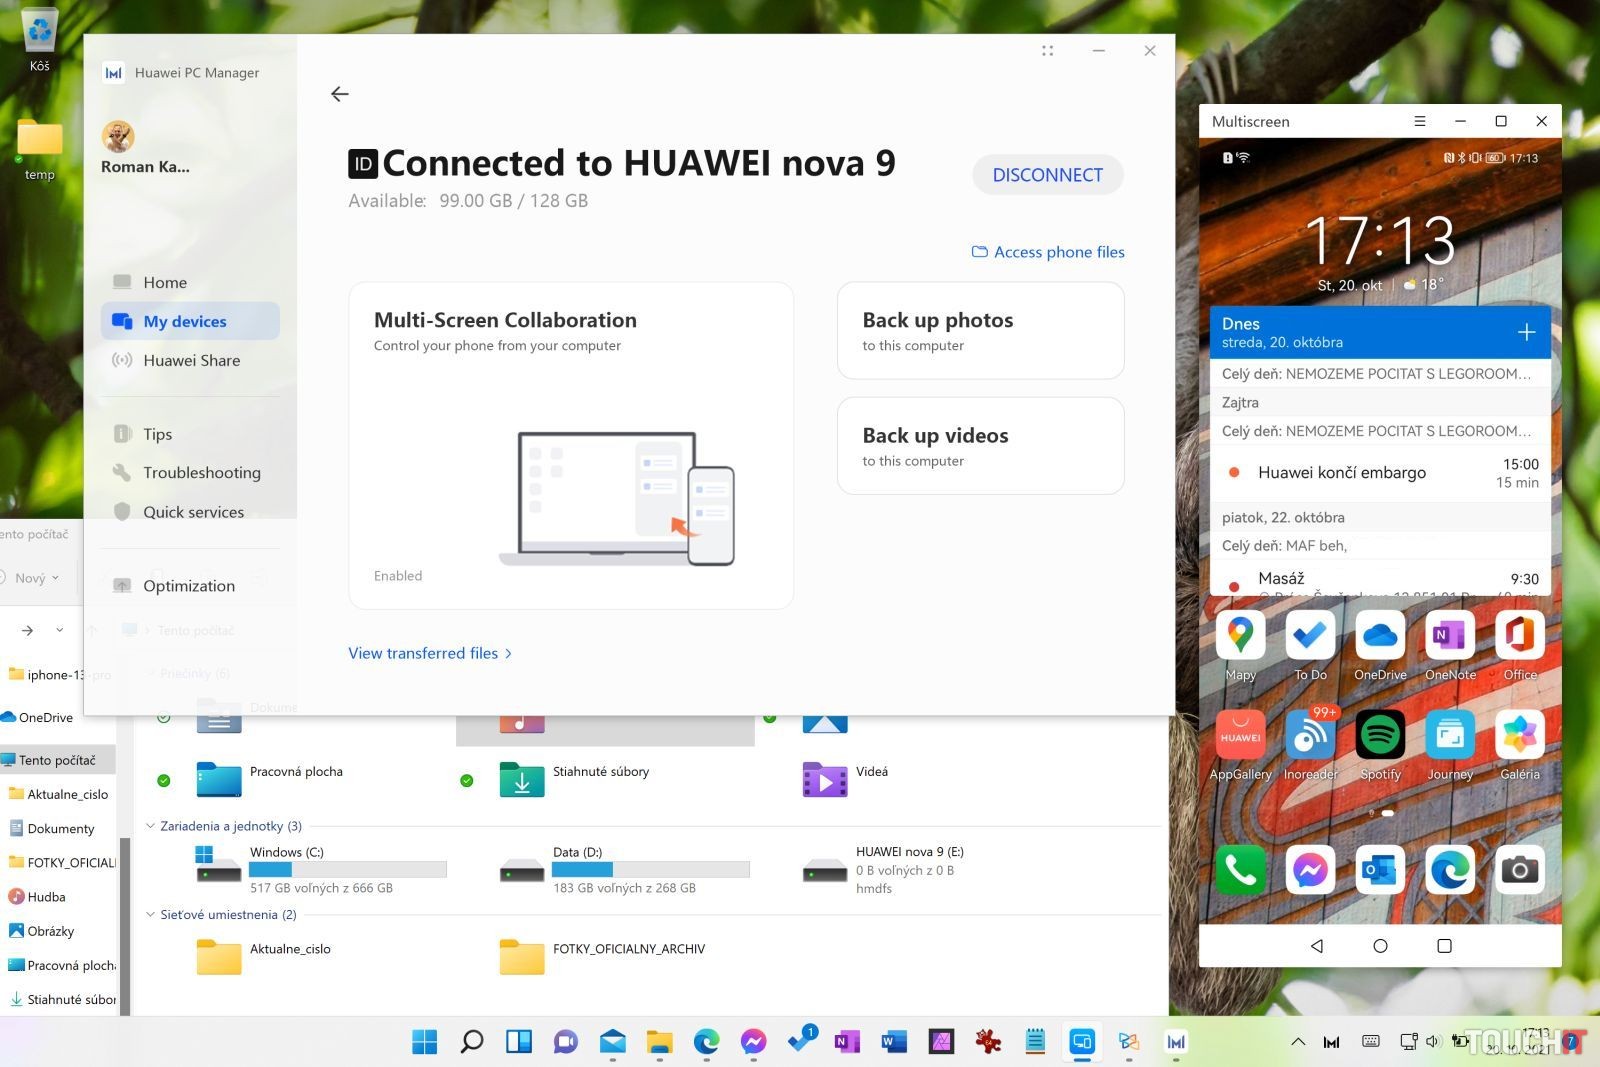Viewport: 1600px width, 1067px height.
Task: Add a calendar event with plus icon
Action: tap(1526, 332)
